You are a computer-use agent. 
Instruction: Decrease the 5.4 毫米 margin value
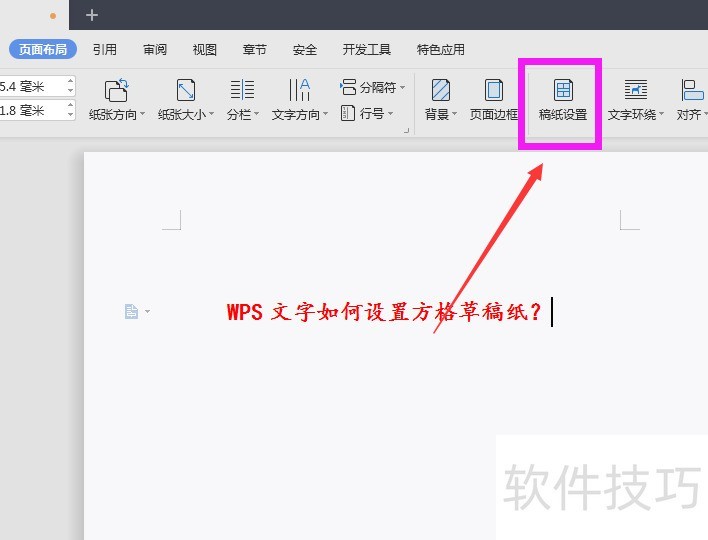[x=70, y=91]
